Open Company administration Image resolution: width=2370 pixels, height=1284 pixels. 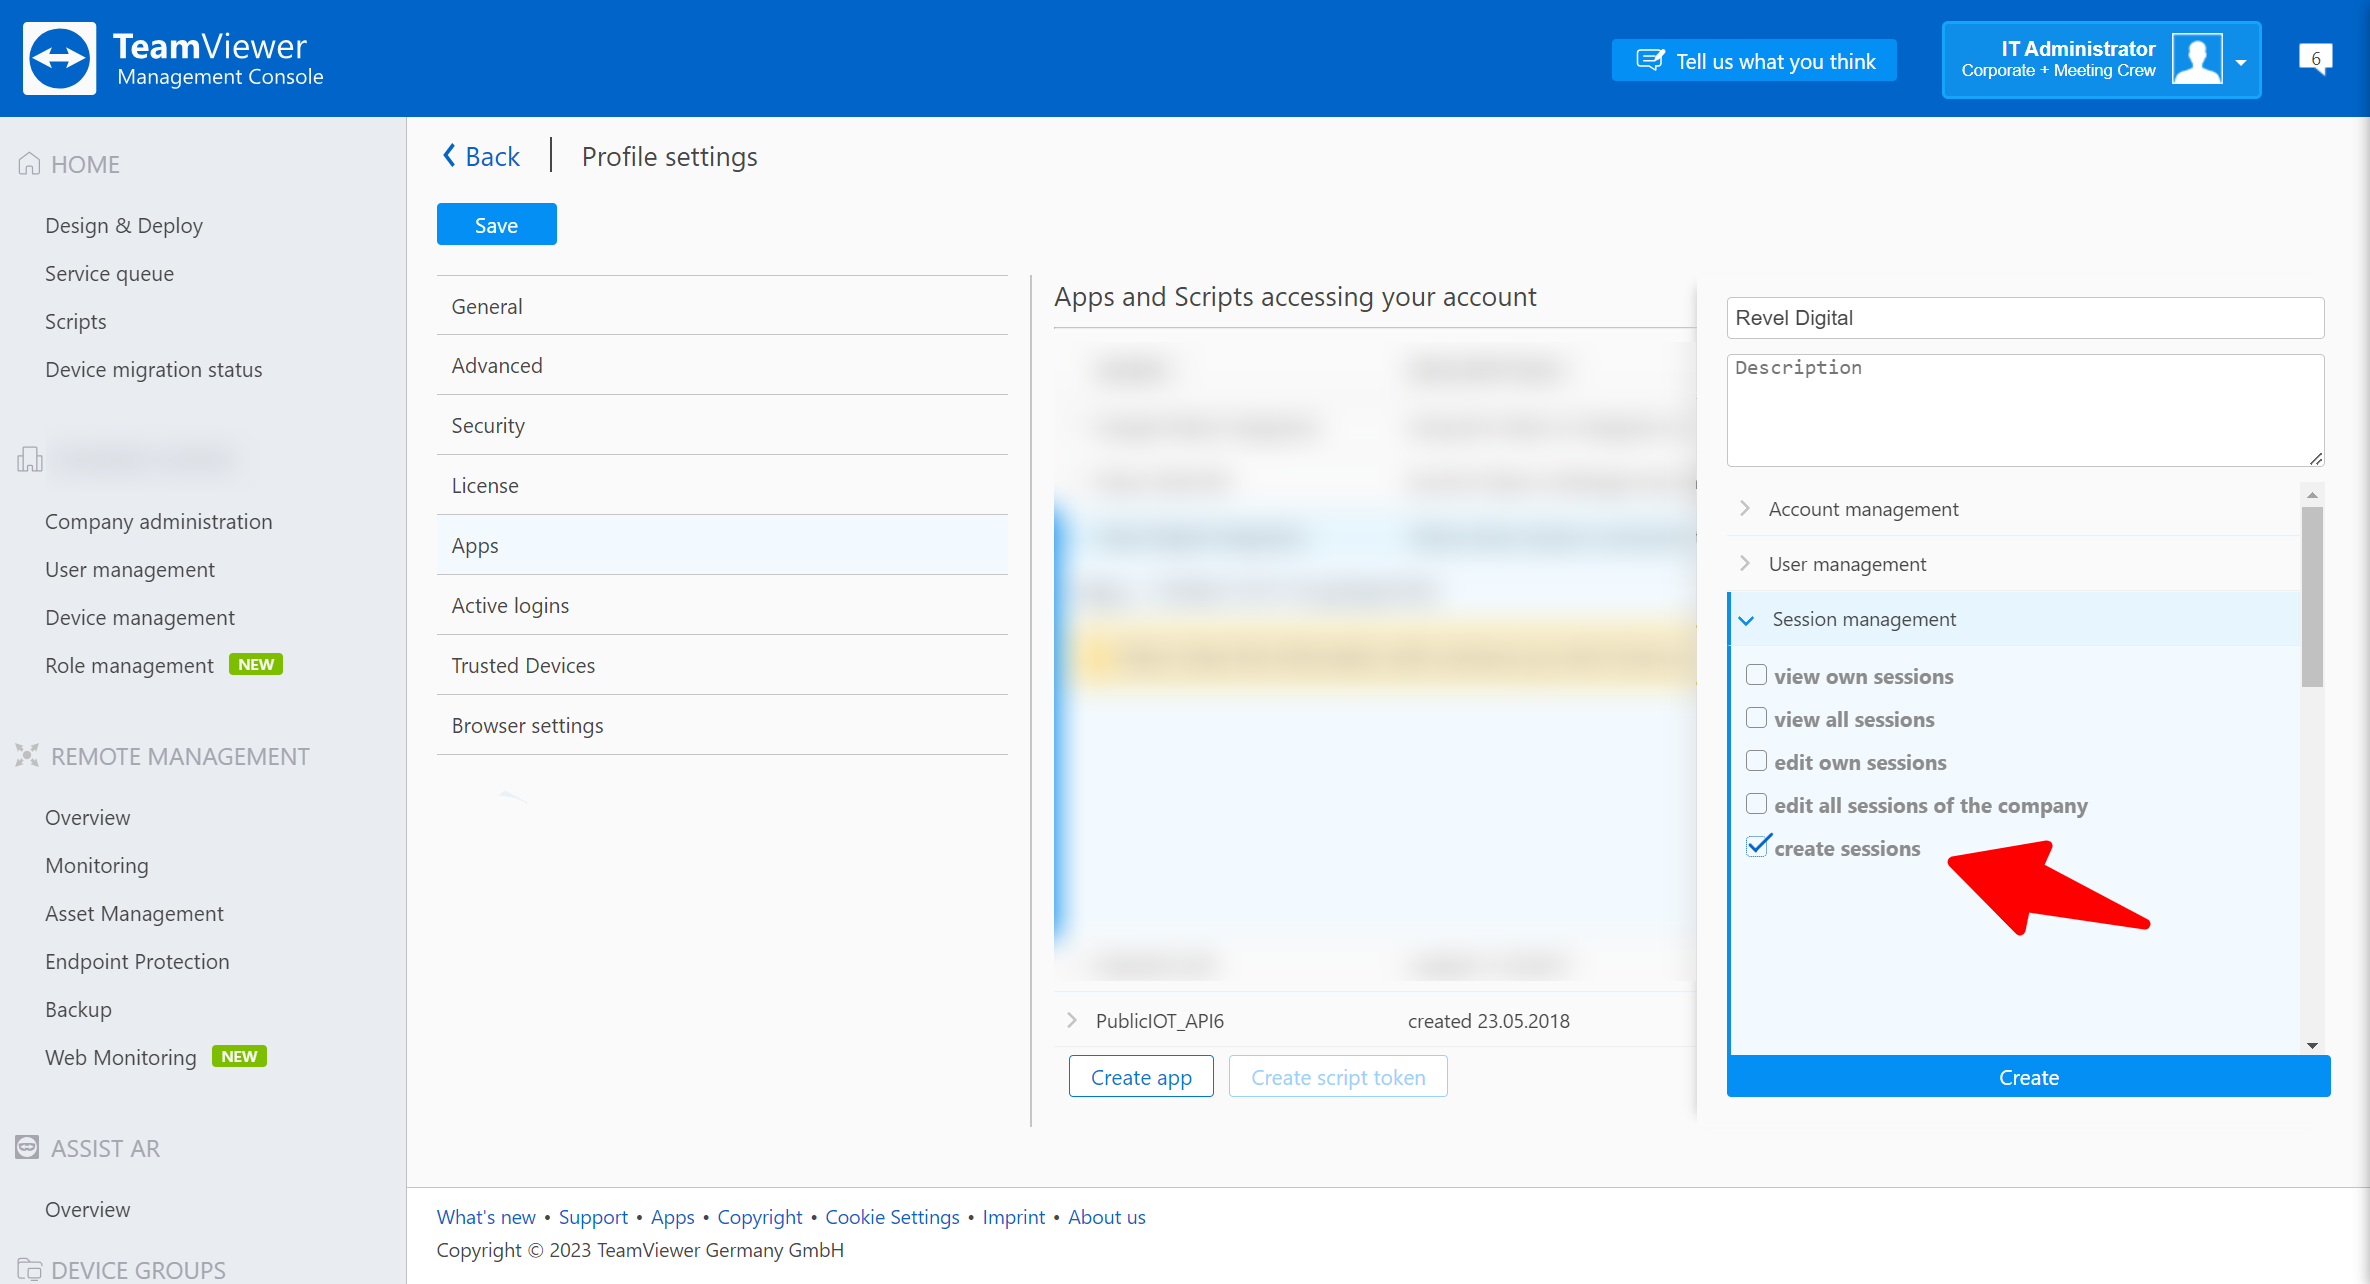[158, 521]
